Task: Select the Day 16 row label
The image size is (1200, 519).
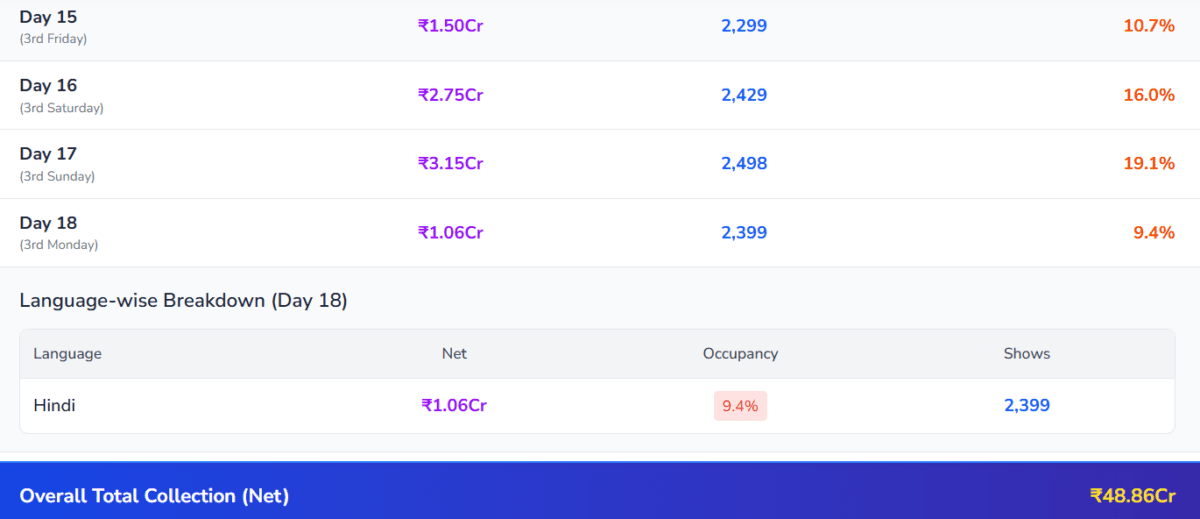Action: coord(48,86)
